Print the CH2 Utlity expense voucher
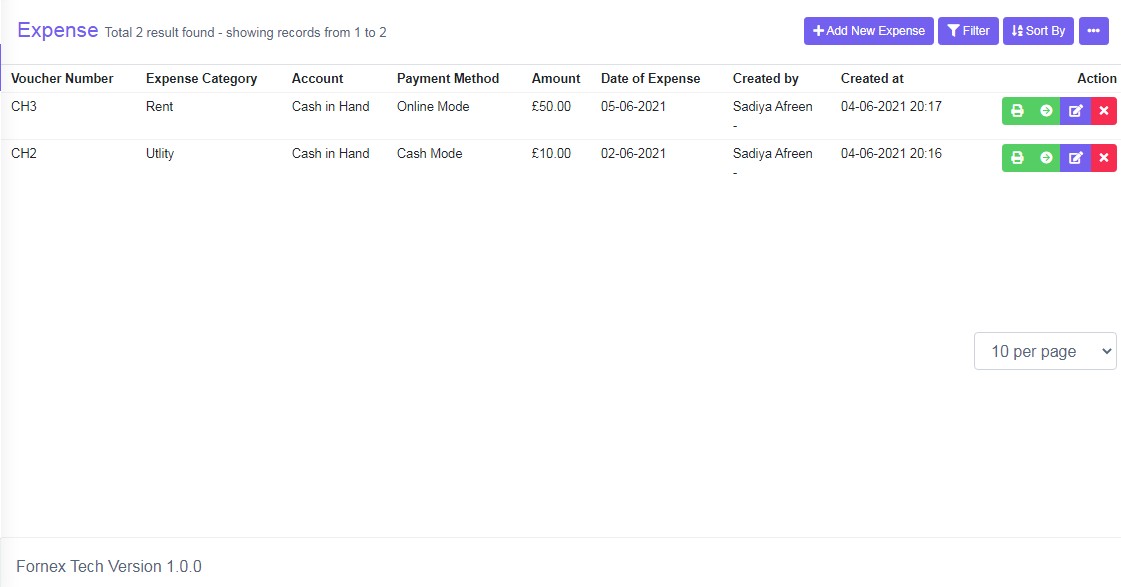Viewport: 1121px width, 587px height. [x=1017, y=158]
